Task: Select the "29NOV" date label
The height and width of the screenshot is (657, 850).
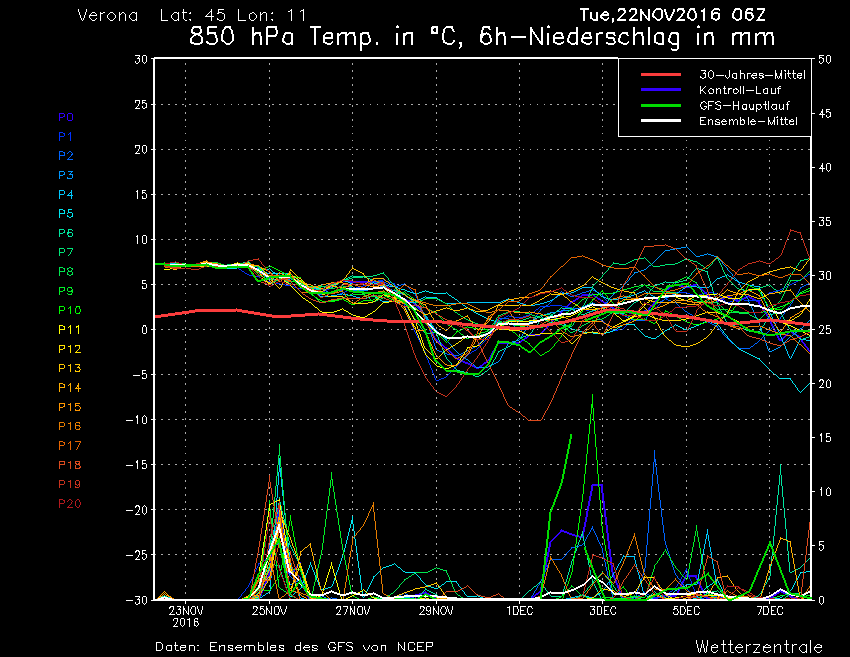Action: 436,611
